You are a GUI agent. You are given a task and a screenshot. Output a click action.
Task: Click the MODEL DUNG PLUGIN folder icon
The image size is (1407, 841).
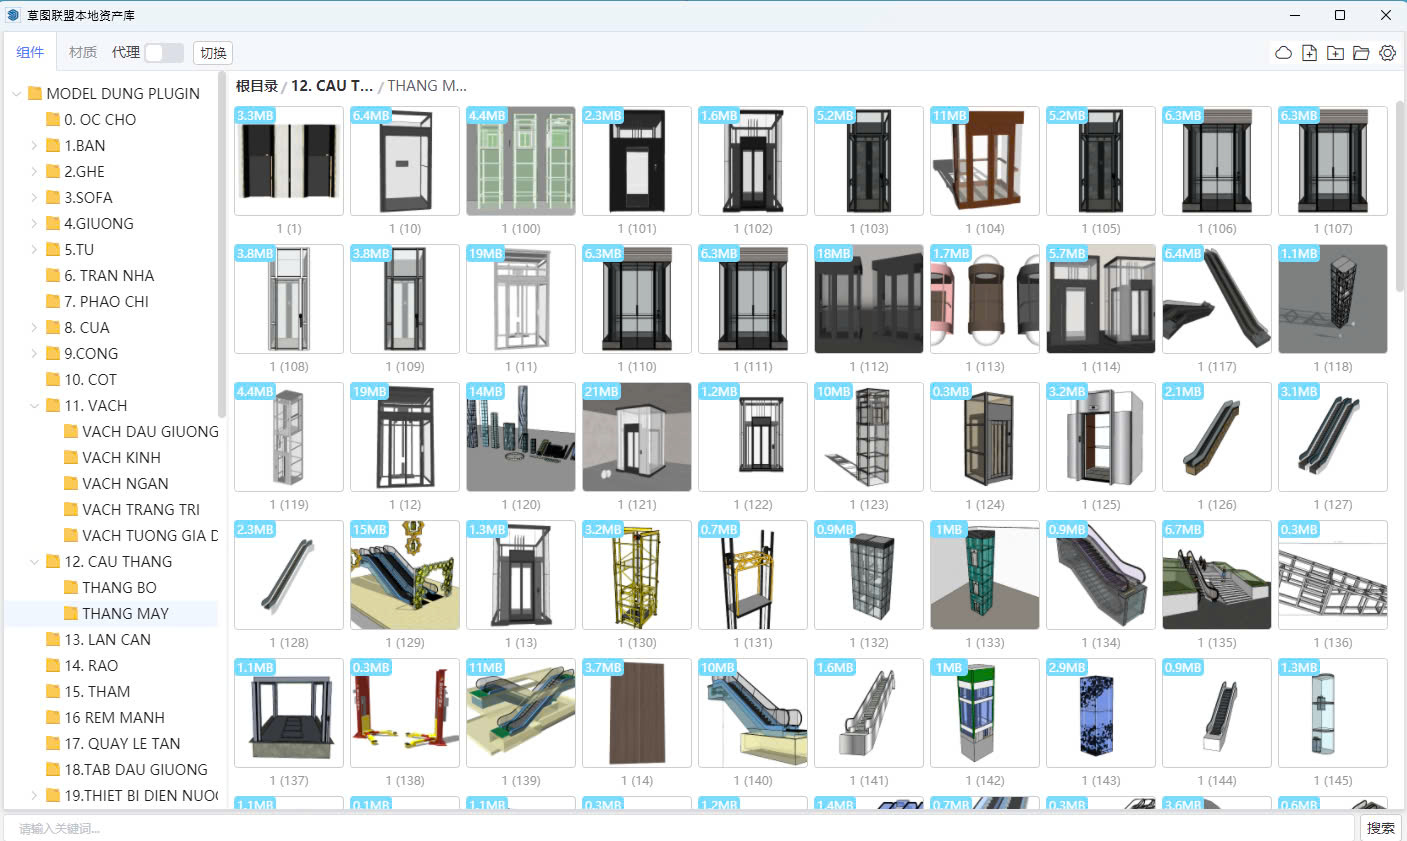[35, 93]
